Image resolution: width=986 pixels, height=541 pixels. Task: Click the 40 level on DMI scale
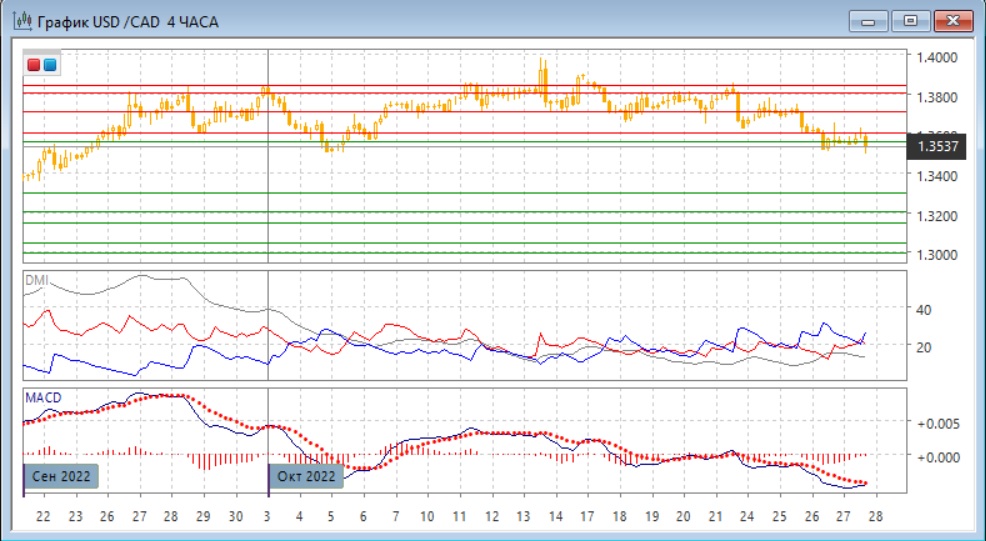tap(924, 310)
